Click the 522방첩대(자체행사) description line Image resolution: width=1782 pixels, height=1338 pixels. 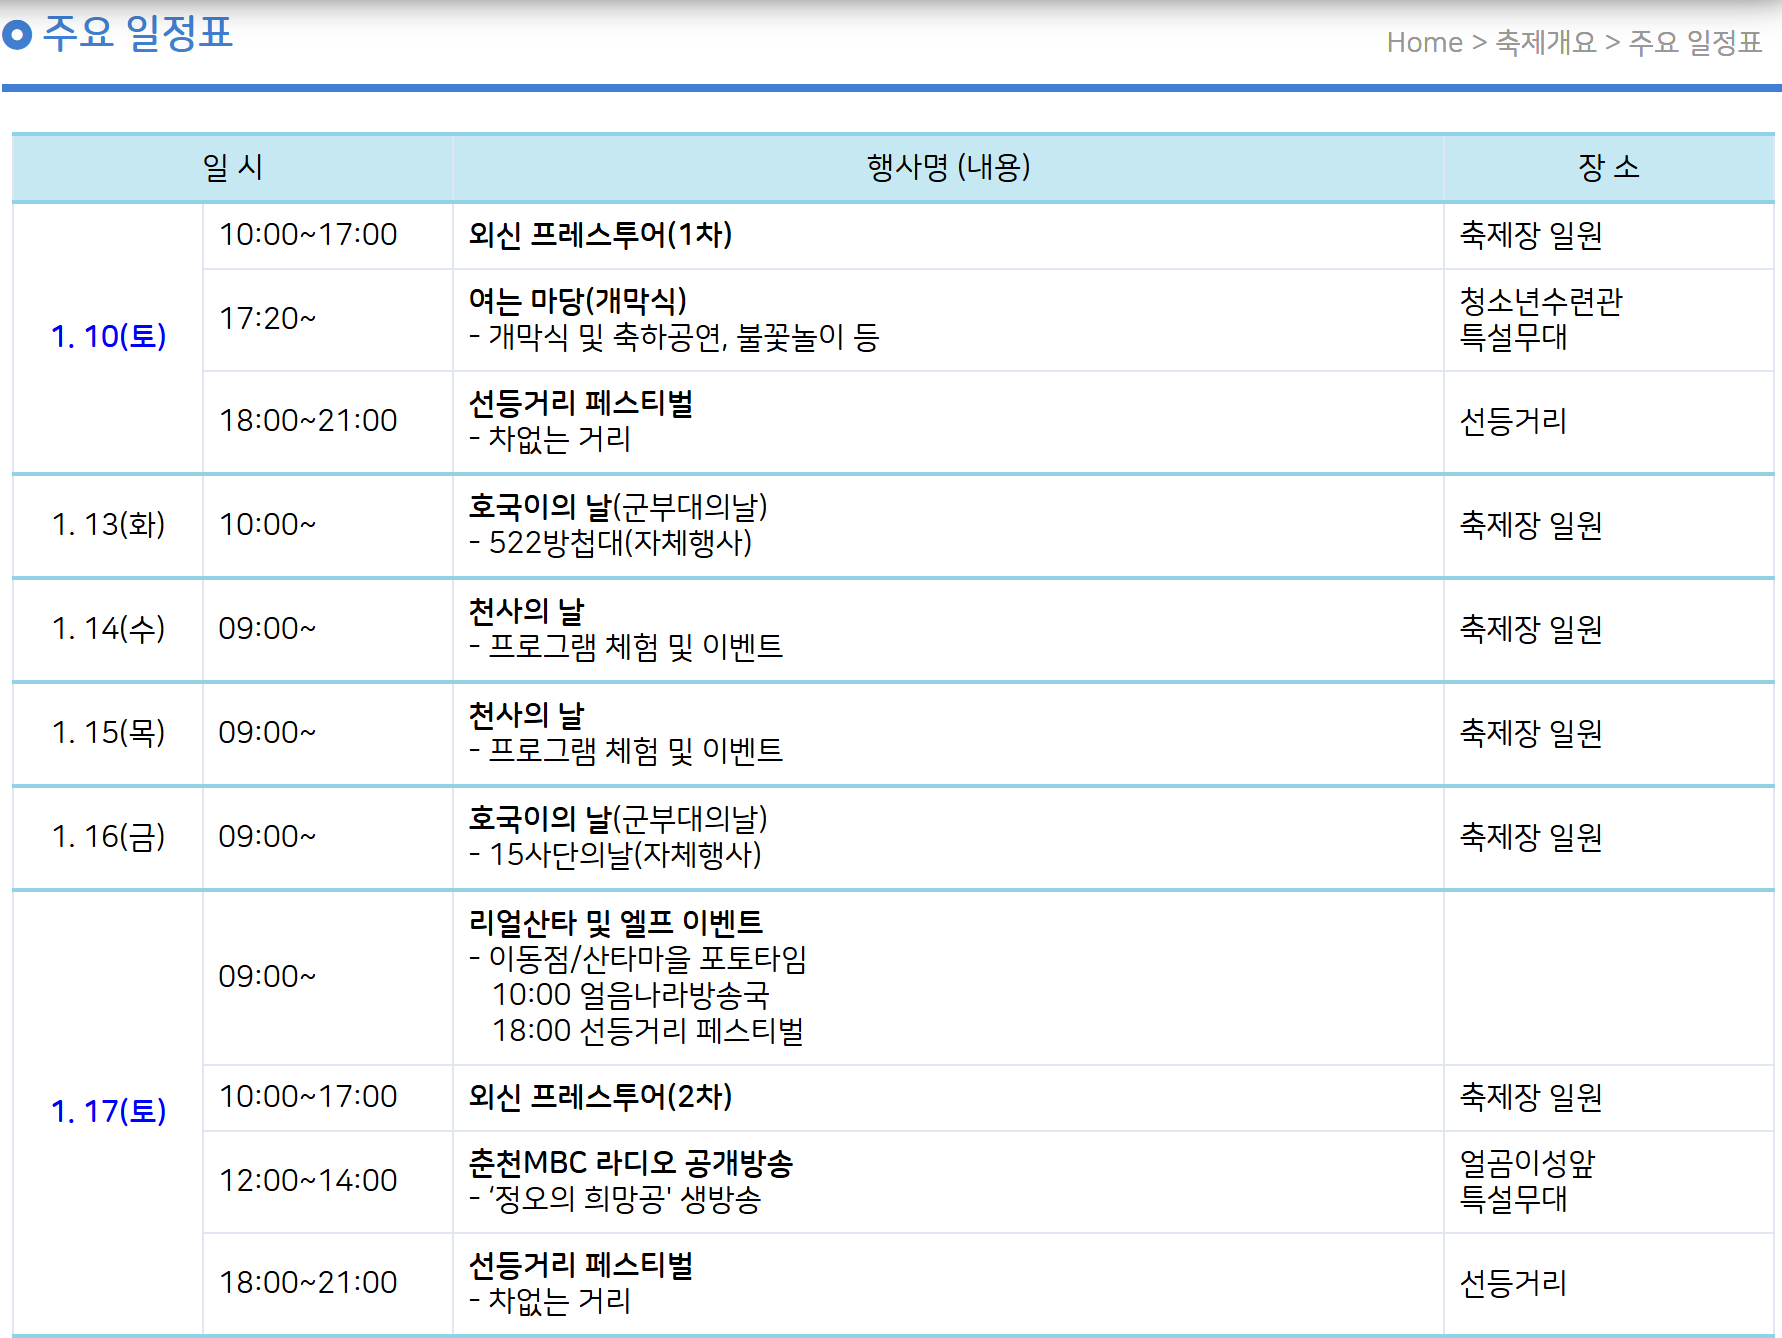click(610, 543)
